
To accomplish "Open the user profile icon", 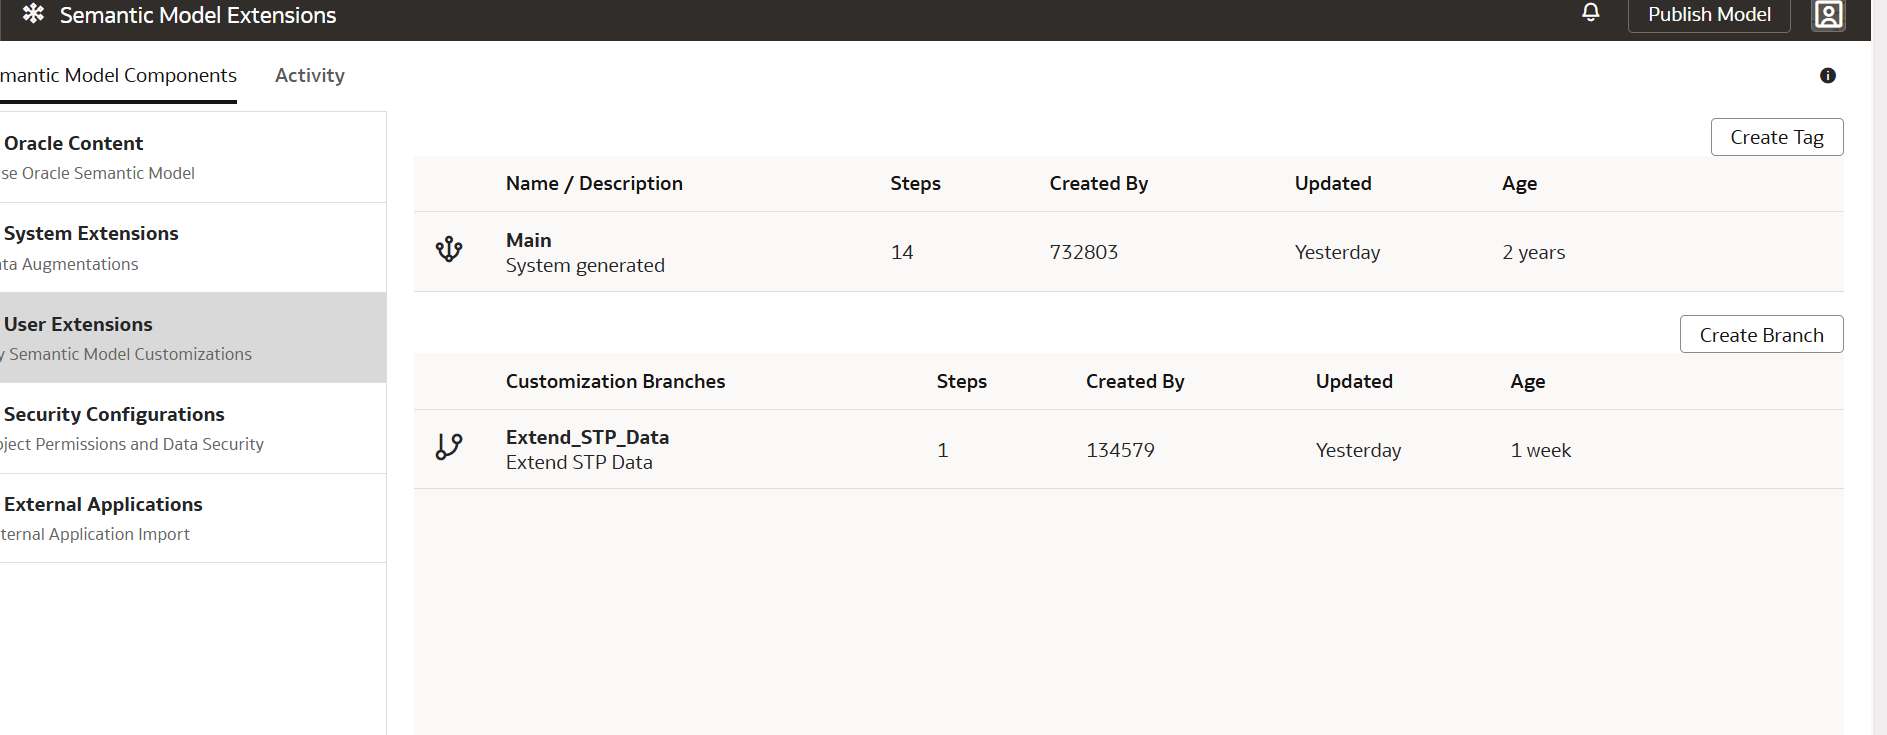I will point(1828,15).
